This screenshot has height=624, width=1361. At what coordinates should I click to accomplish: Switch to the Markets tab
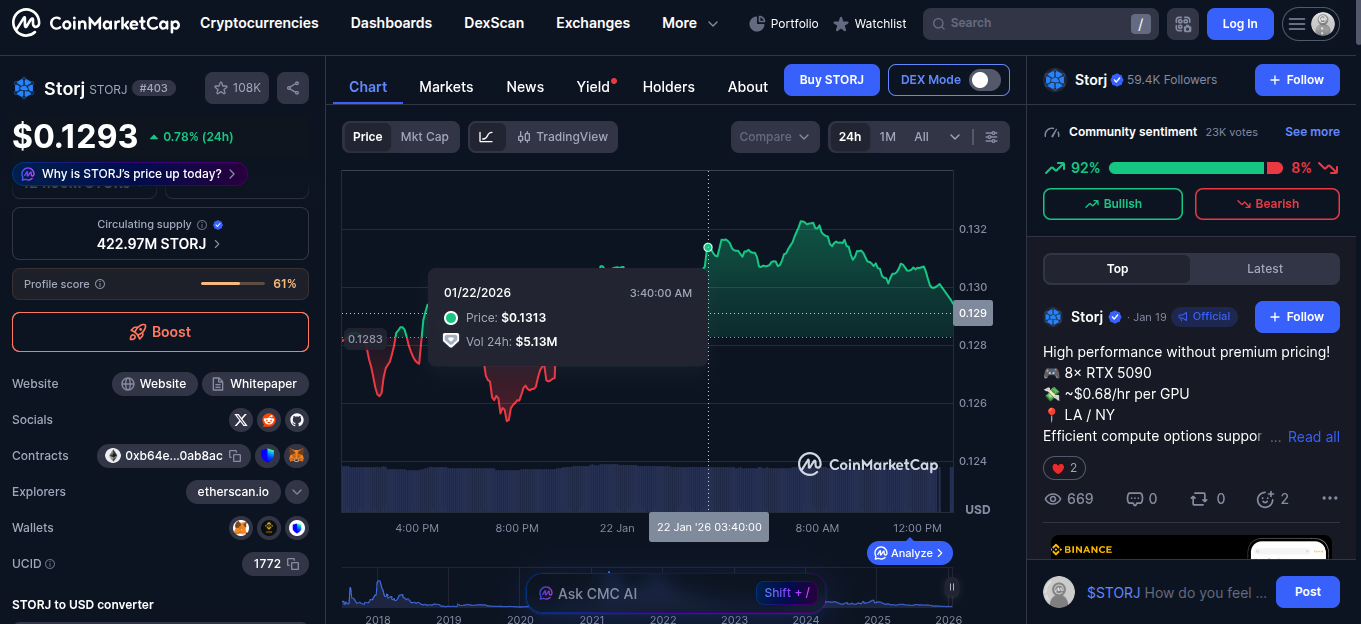(446, 87)
